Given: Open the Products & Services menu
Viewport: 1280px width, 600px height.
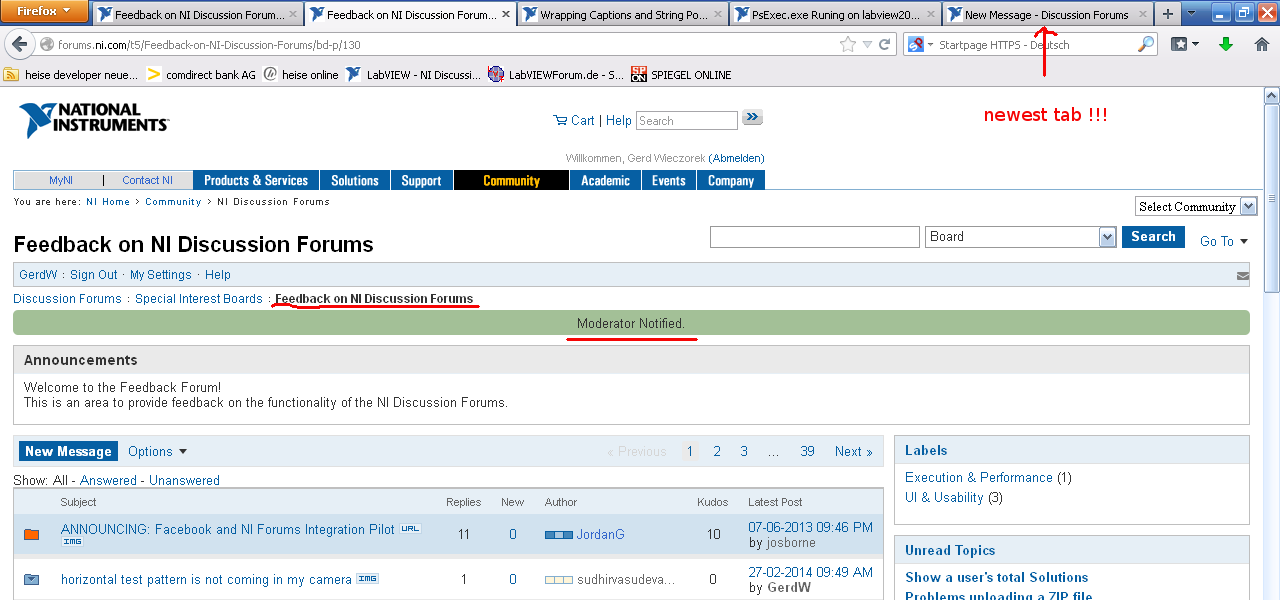Looking at the screenshot, I should (256, 180).
